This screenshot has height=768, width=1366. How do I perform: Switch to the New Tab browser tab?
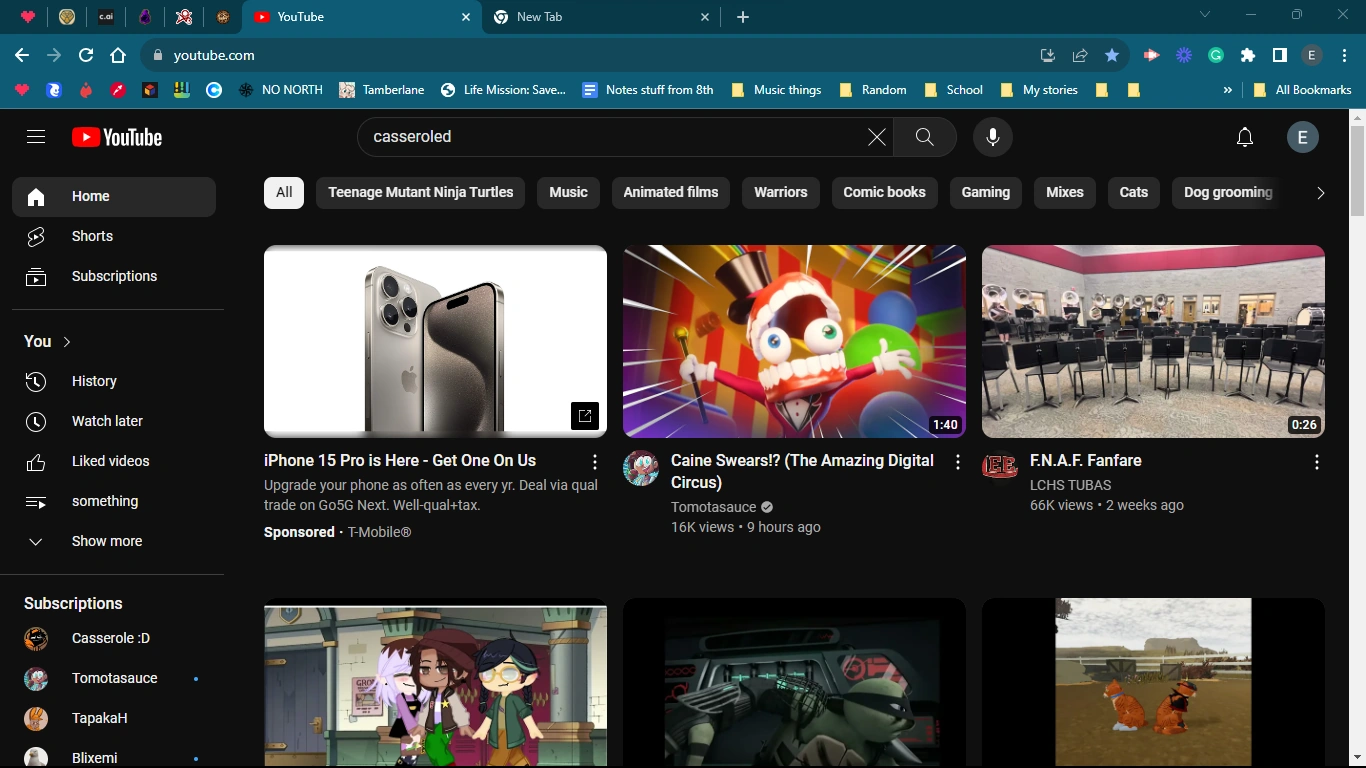(590, 17)
